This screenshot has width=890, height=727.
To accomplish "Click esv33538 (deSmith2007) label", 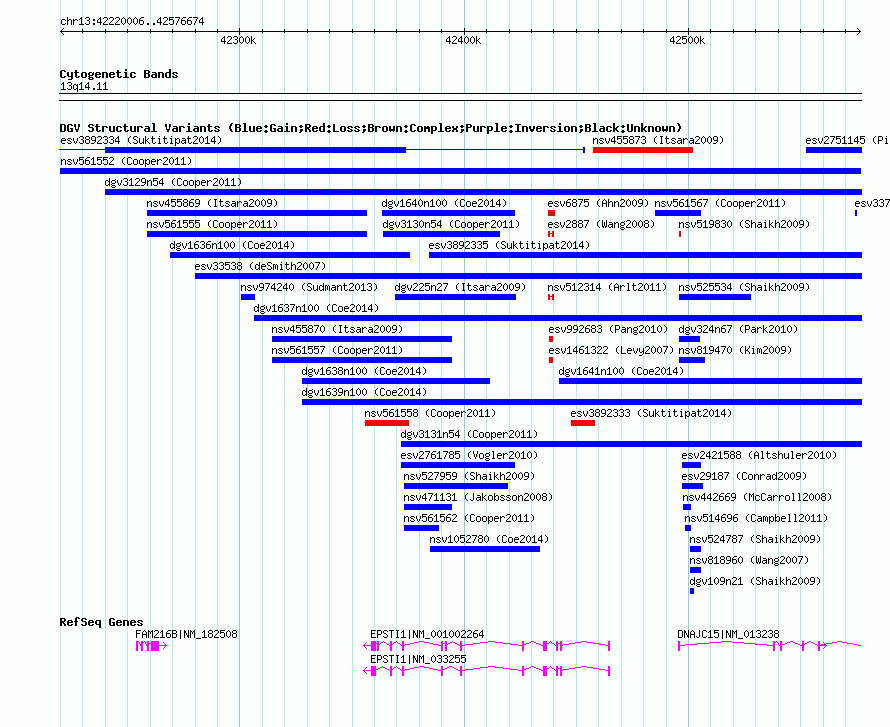I will (x=260, y=266).
